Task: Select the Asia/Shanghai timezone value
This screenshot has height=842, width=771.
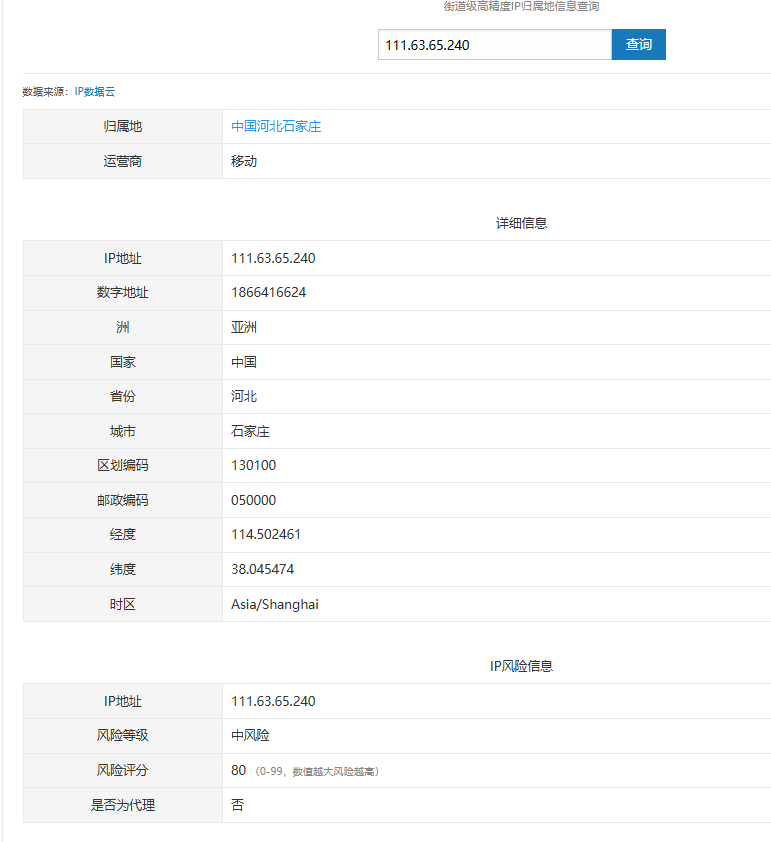Action: tap(275, 605)
